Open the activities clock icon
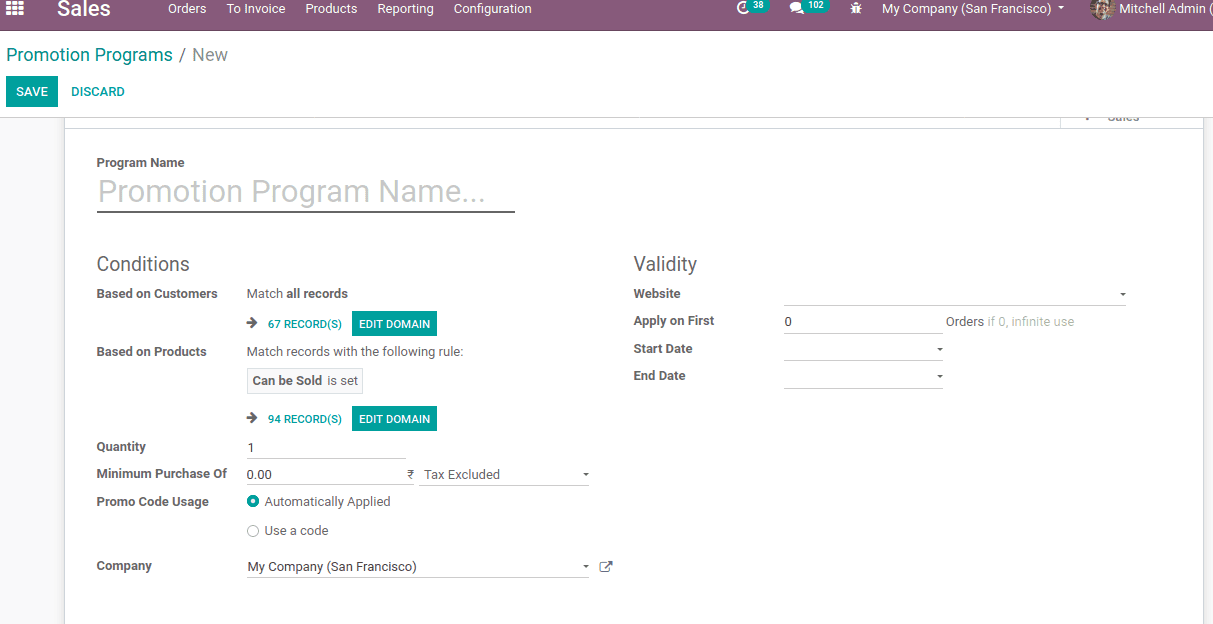Viewport: 1213px width, 624px height. (743, 8)
